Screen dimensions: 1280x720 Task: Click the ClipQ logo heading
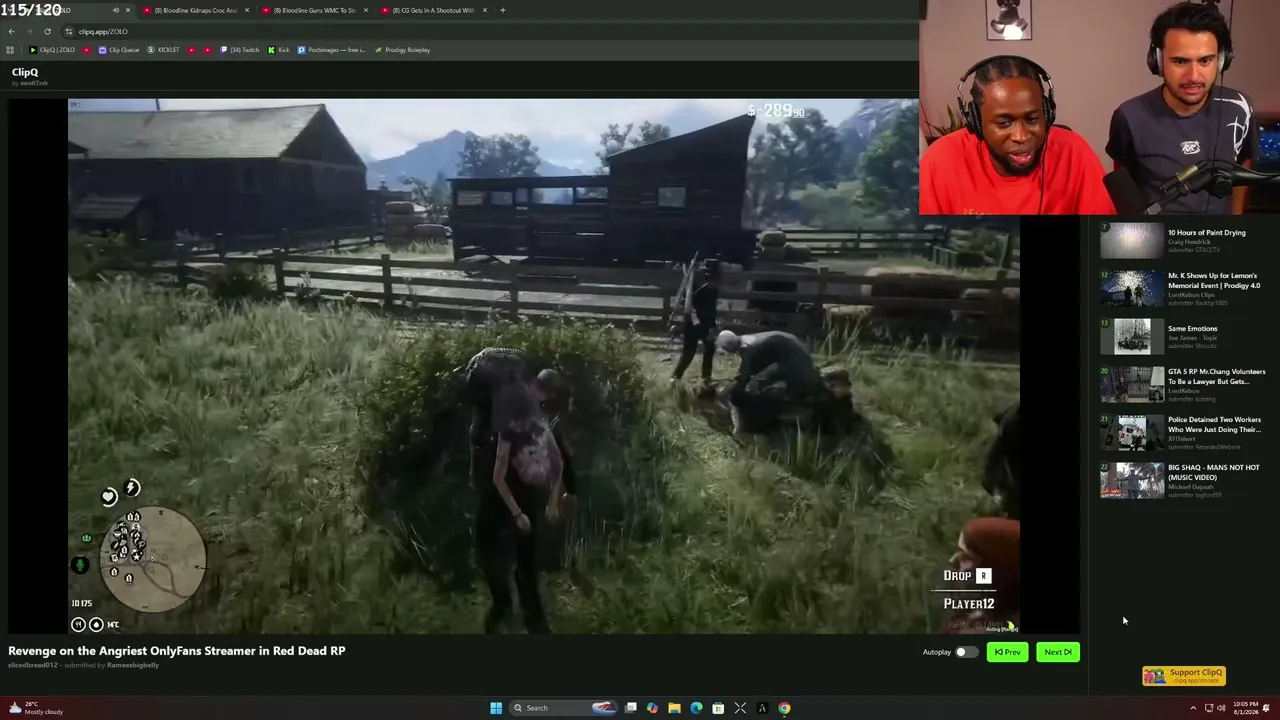tap(25, 72)
